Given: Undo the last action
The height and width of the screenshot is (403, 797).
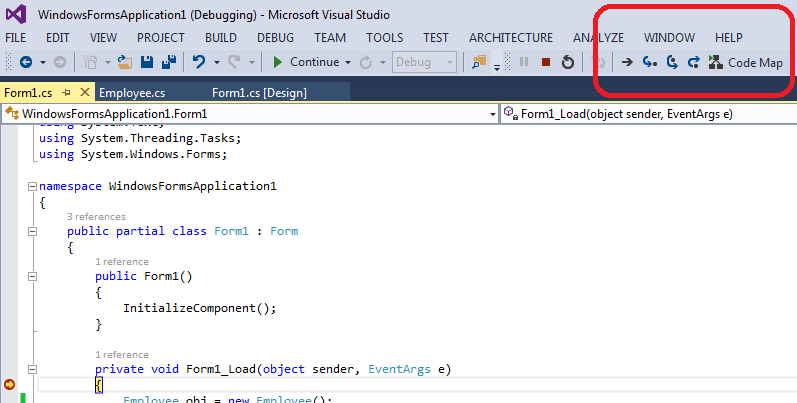Looking at the screenshot, I should pyautogui.click(x=199, y=62).
